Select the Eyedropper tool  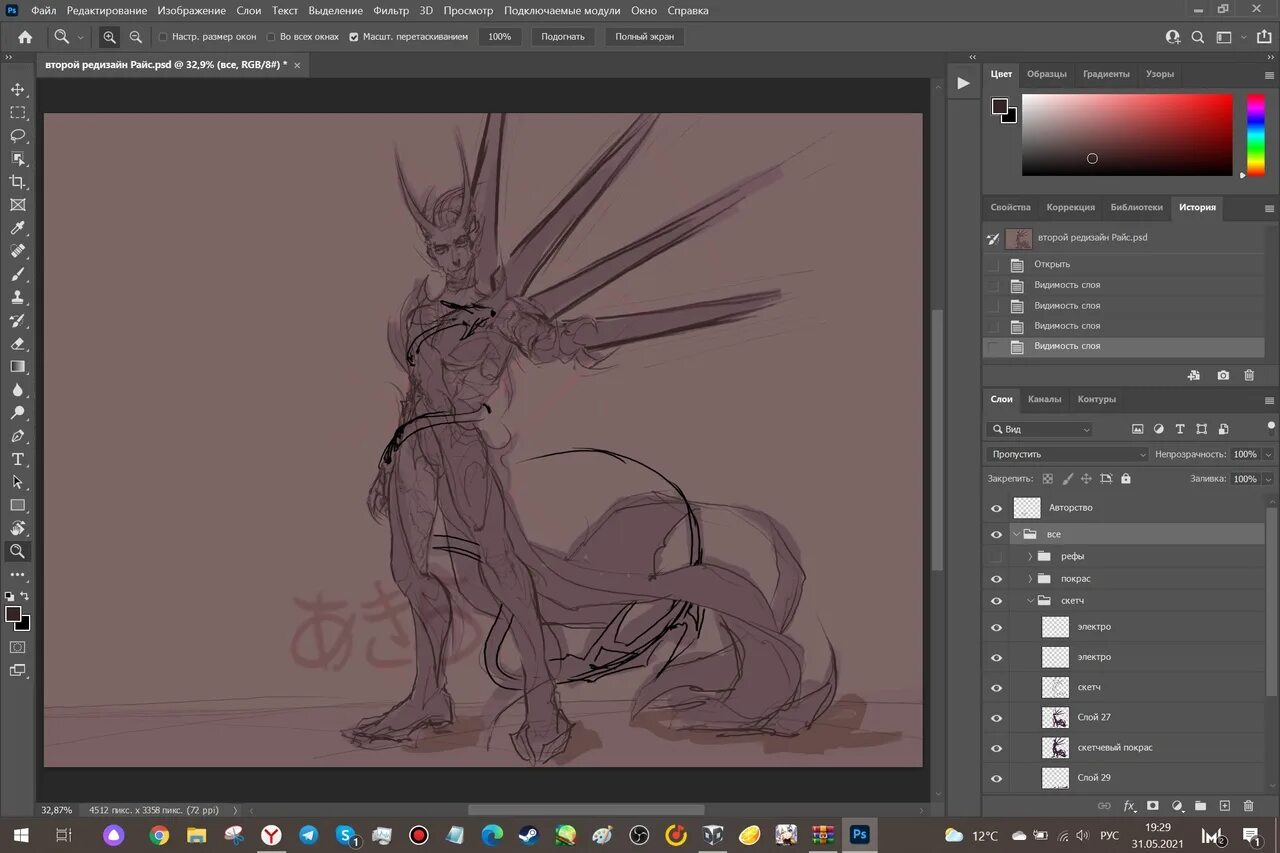point(18,228)
